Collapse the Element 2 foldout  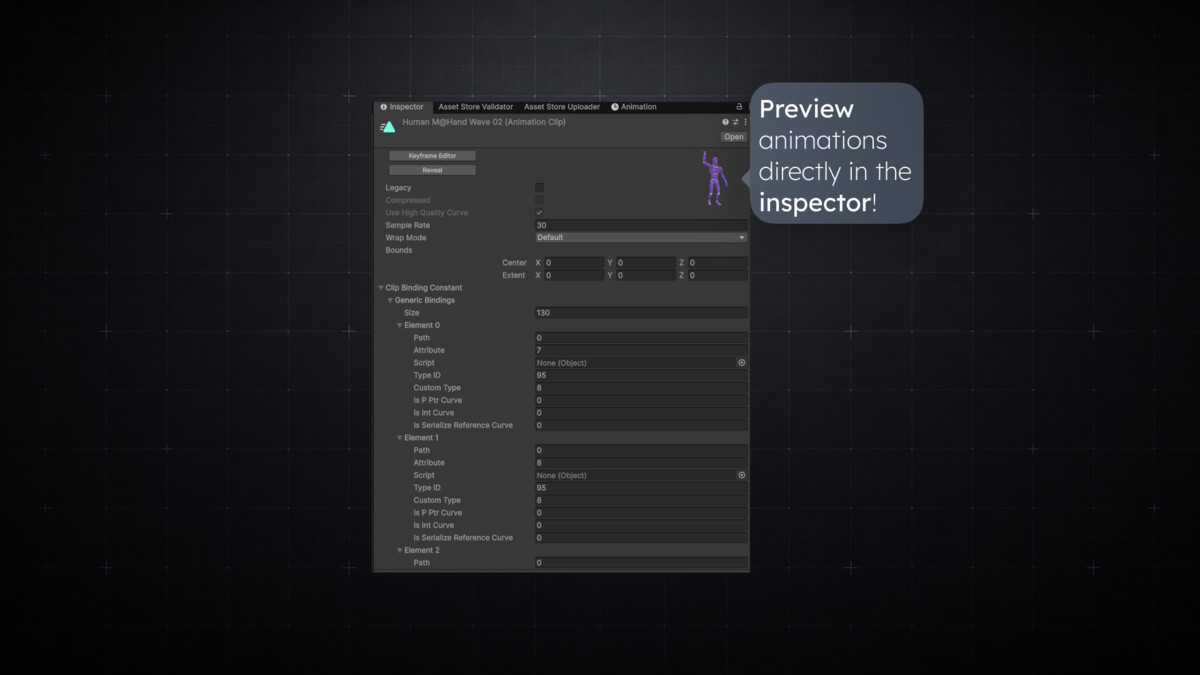pos(400,550)
